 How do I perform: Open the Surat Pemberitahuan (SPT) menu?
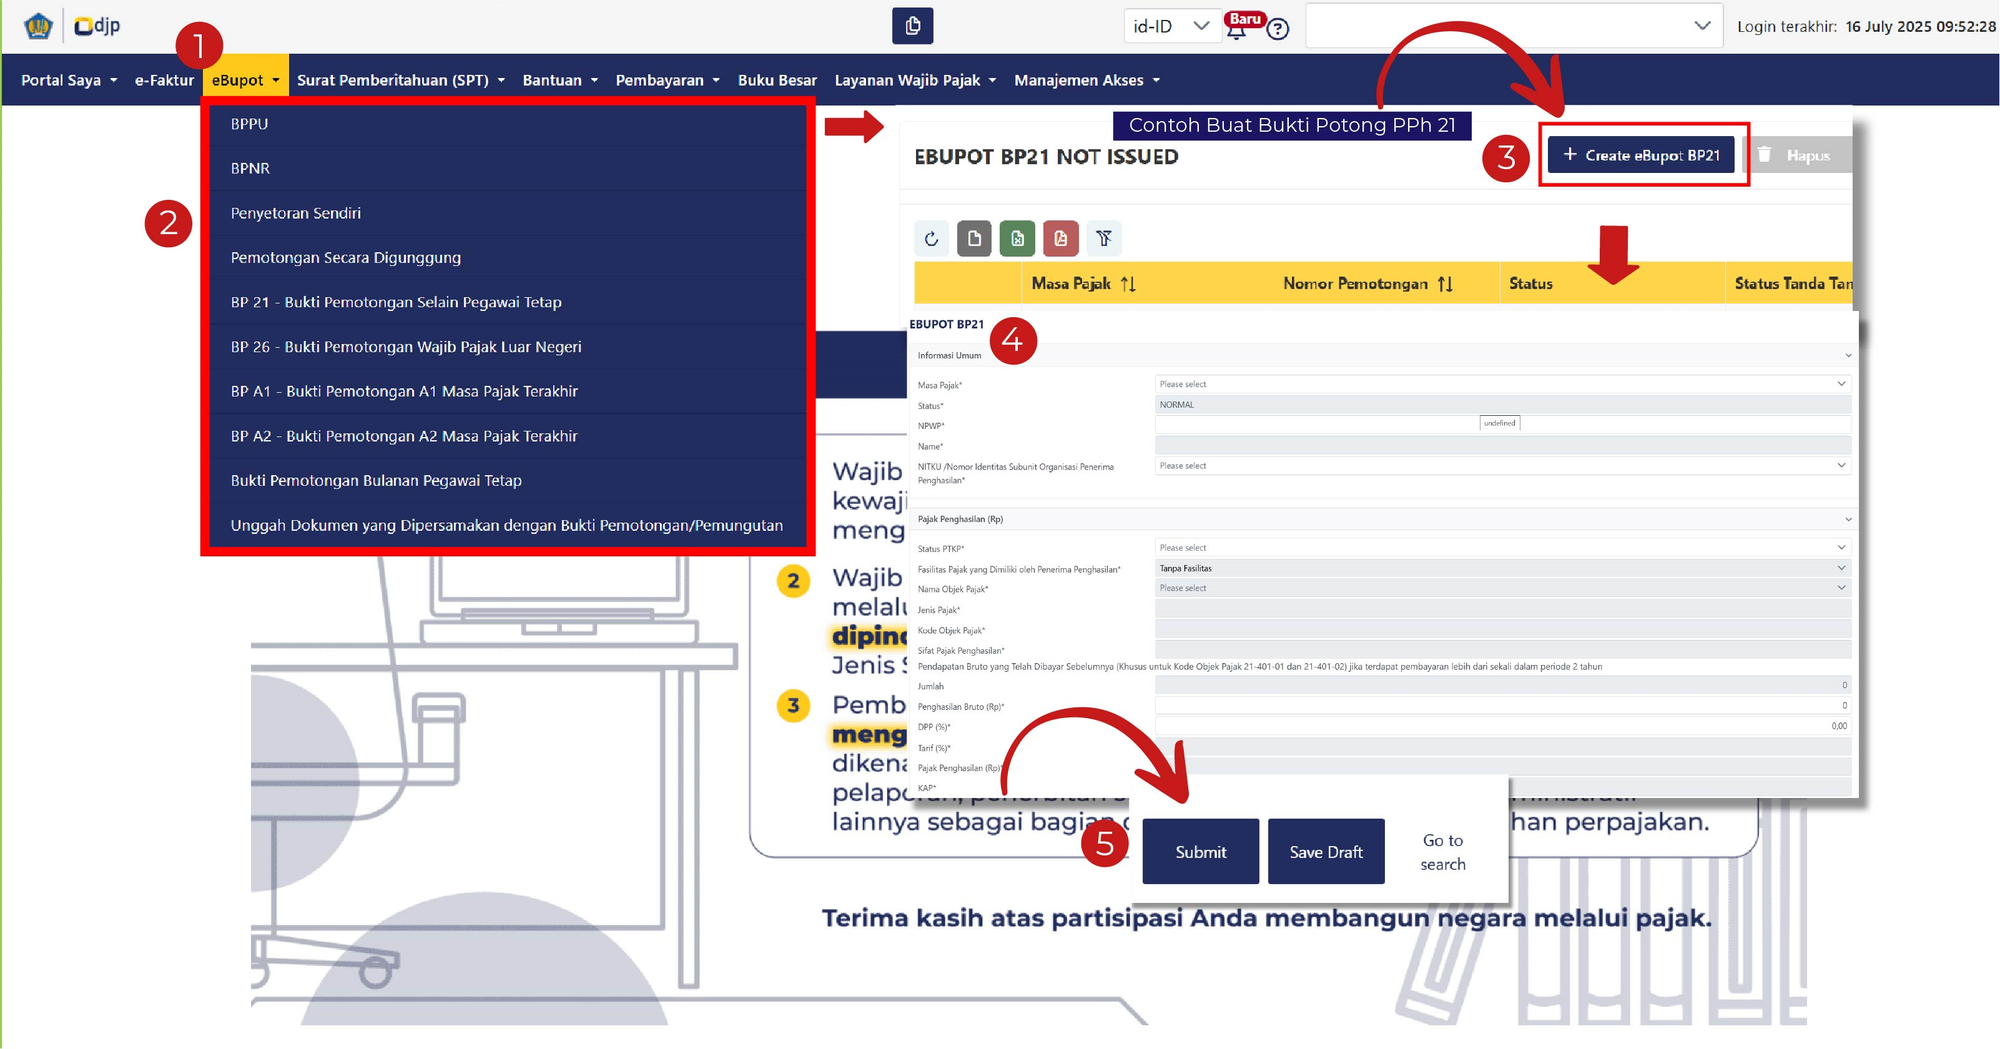pos(399,79)
